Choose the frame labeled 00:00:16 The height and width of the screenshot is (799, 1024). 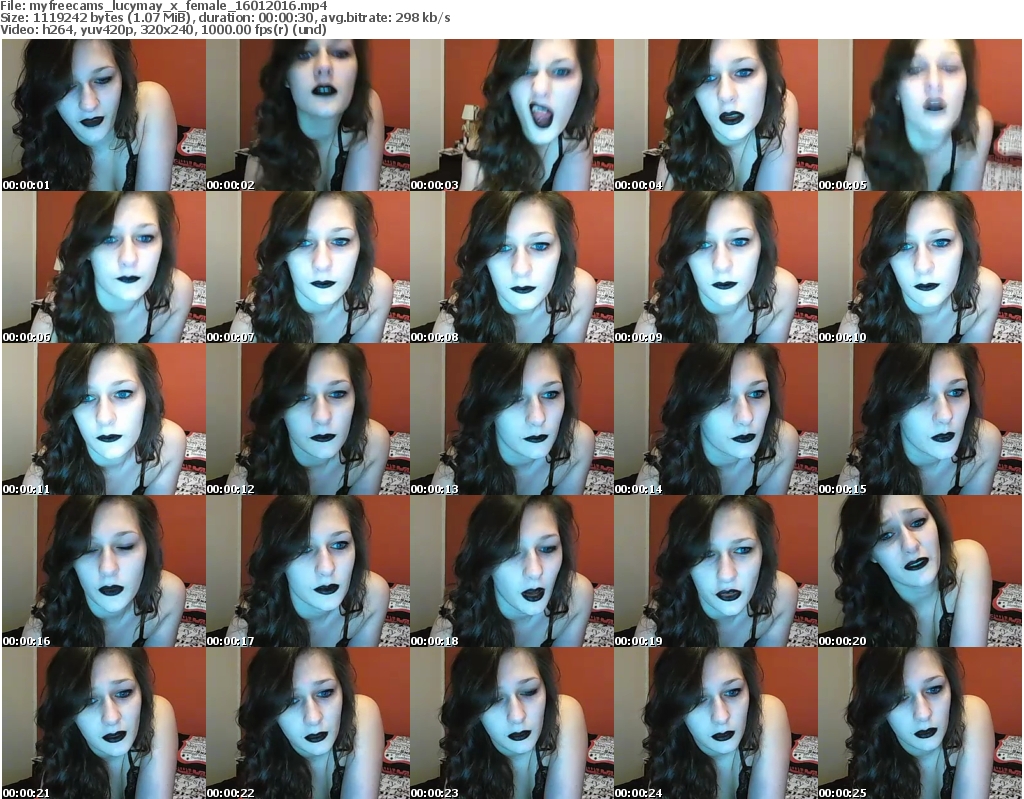point(104,571)
